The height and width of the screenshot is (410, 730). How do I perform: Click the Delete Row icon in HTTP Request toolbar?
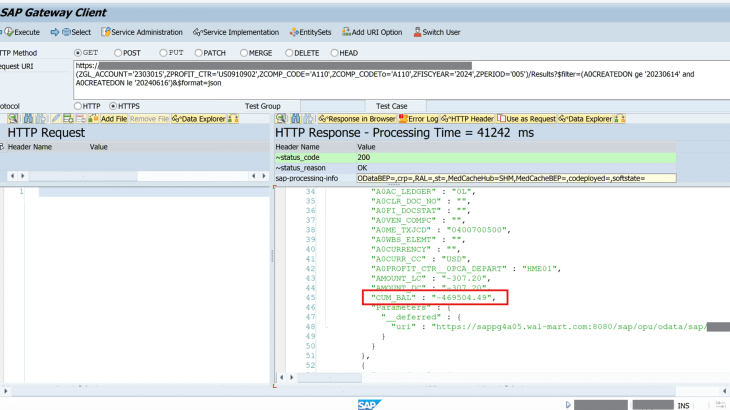coord(81,119)
